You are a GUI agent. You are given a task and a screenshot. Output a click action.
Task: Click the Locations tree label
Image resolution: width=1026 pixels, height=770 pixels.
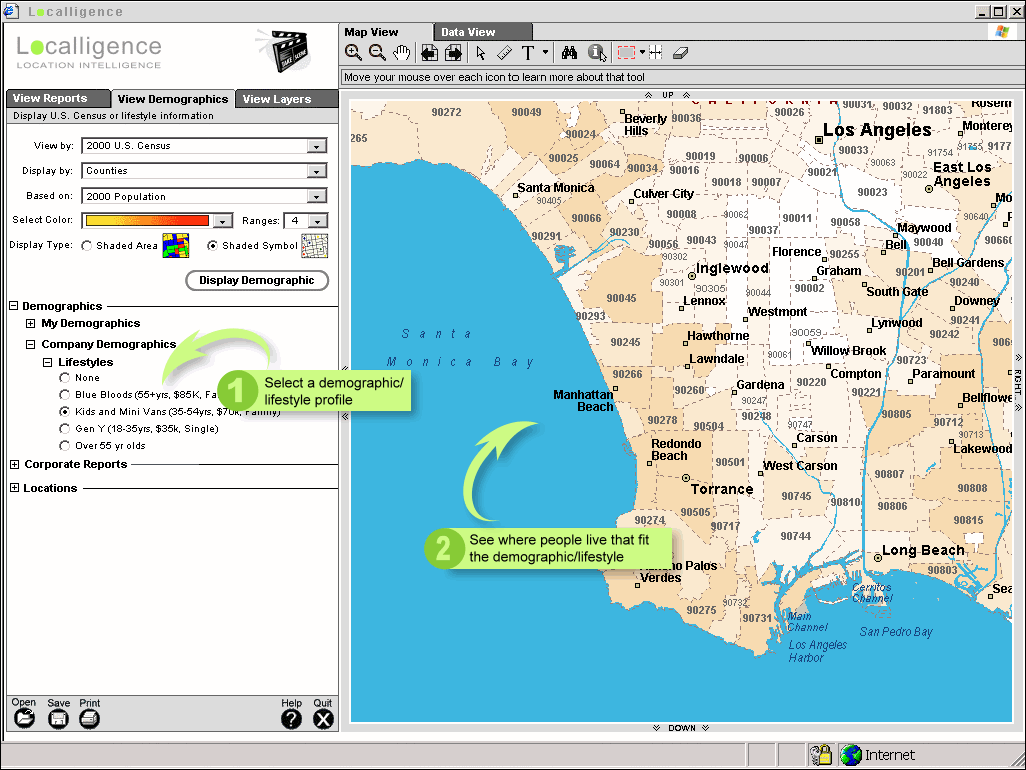click(50, 488)
